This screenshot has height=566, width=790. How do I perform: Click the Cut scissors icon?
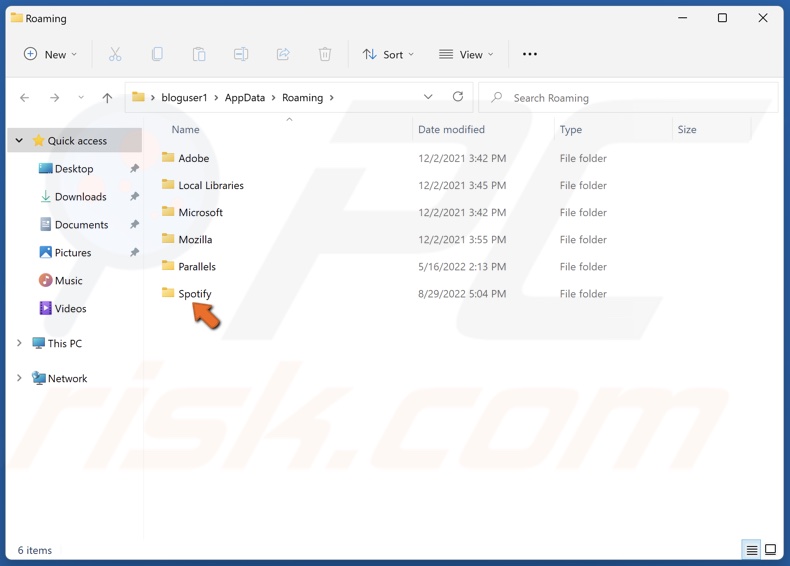pos(115,54)
